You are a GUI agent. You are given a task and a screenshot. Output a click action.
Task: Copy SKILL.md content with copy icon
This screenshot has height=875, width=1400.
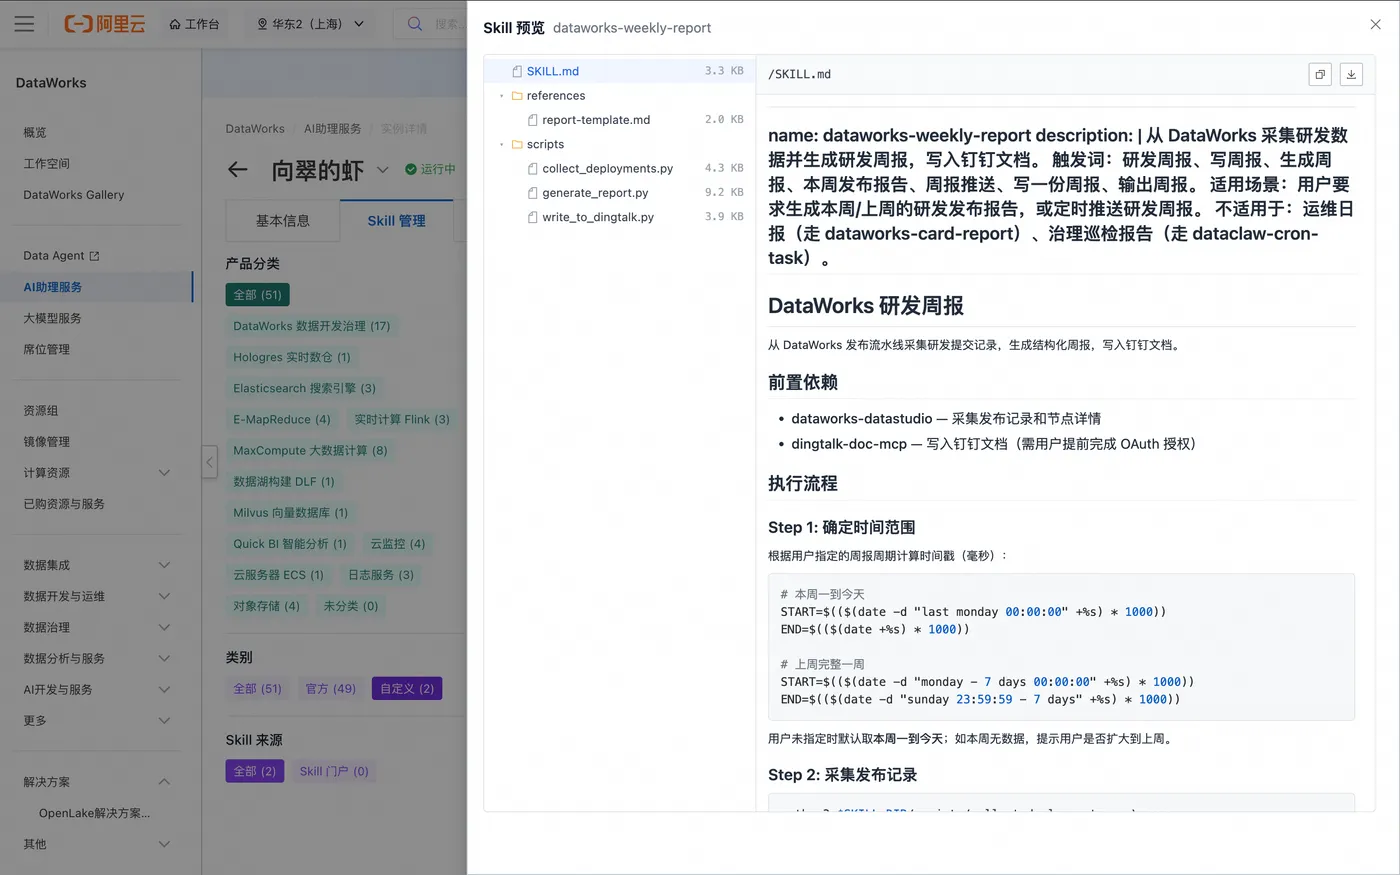1320,74
